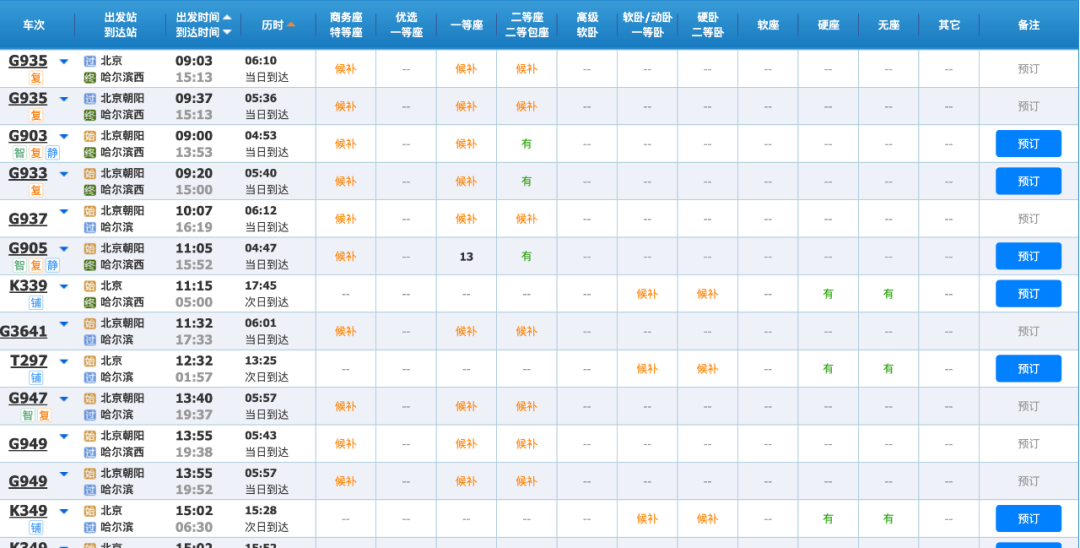Click the 复 Fuxing icon under G933
Image resolution: width=1080 pixels, height=548 pixels.
coord(36,190)
